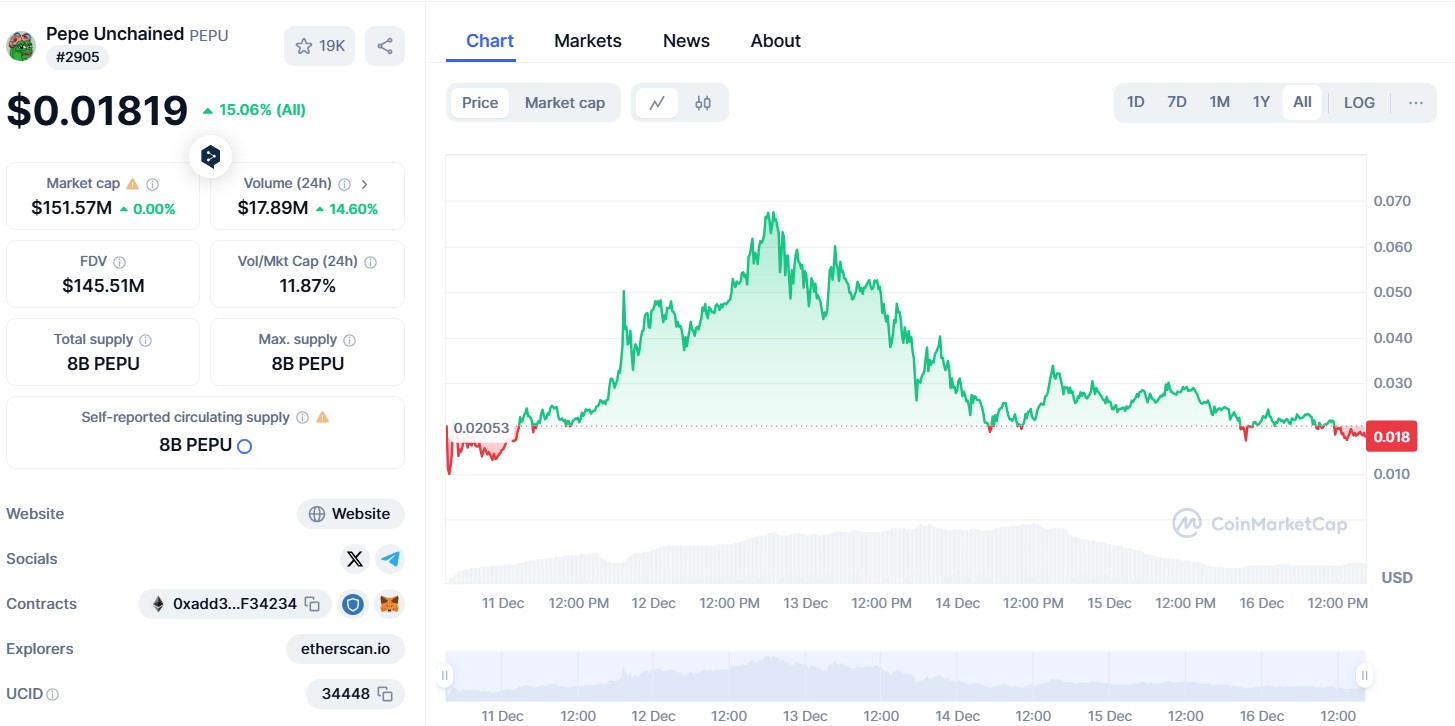Click the rank badge #2905
This screenshot has height=726, width=1455.
point(77,57)
